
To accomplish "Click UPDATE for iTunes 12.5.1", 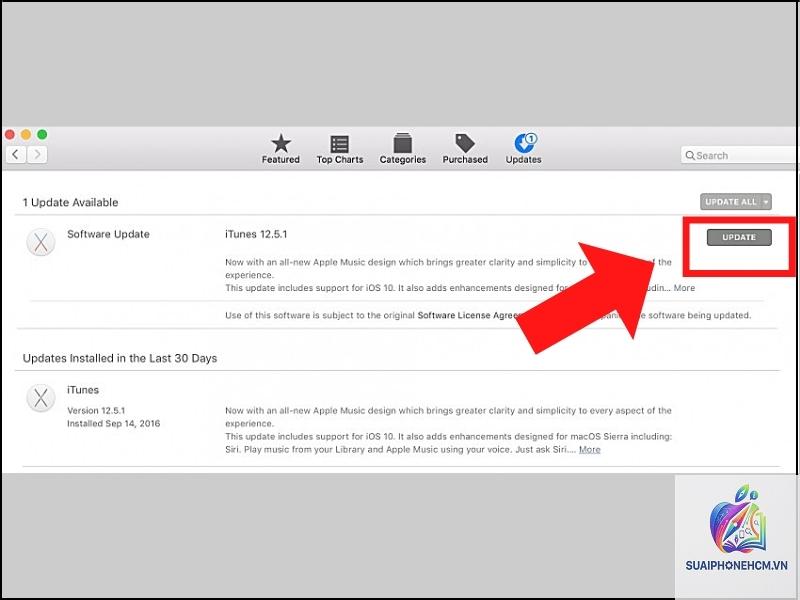I will tap(739, 237).
